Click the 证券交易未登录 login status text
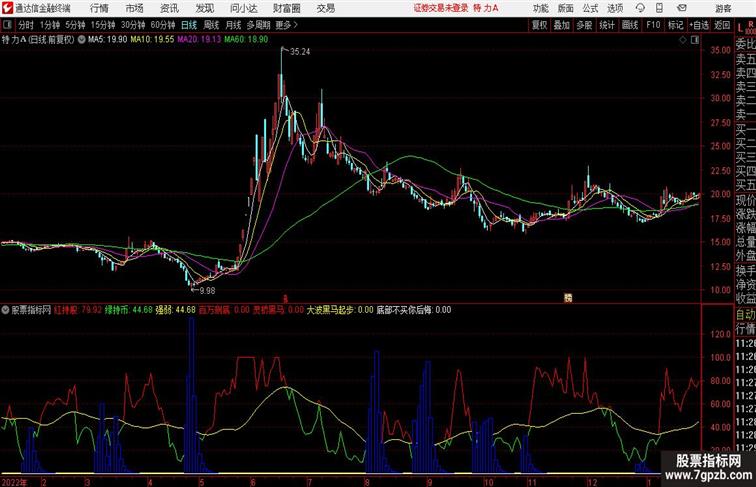756x487 pixels. point(441,8)
